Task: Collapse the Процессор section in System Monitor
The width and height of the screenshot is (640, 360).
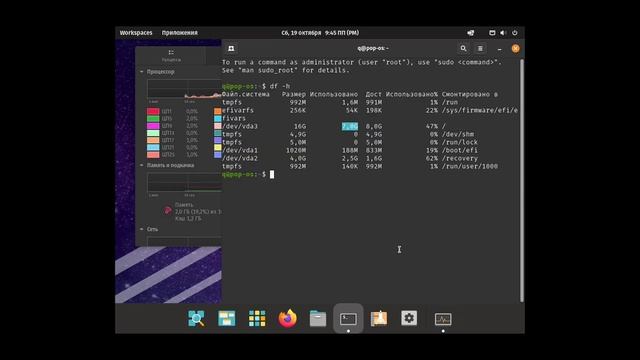Action: [x=142, y=71]
